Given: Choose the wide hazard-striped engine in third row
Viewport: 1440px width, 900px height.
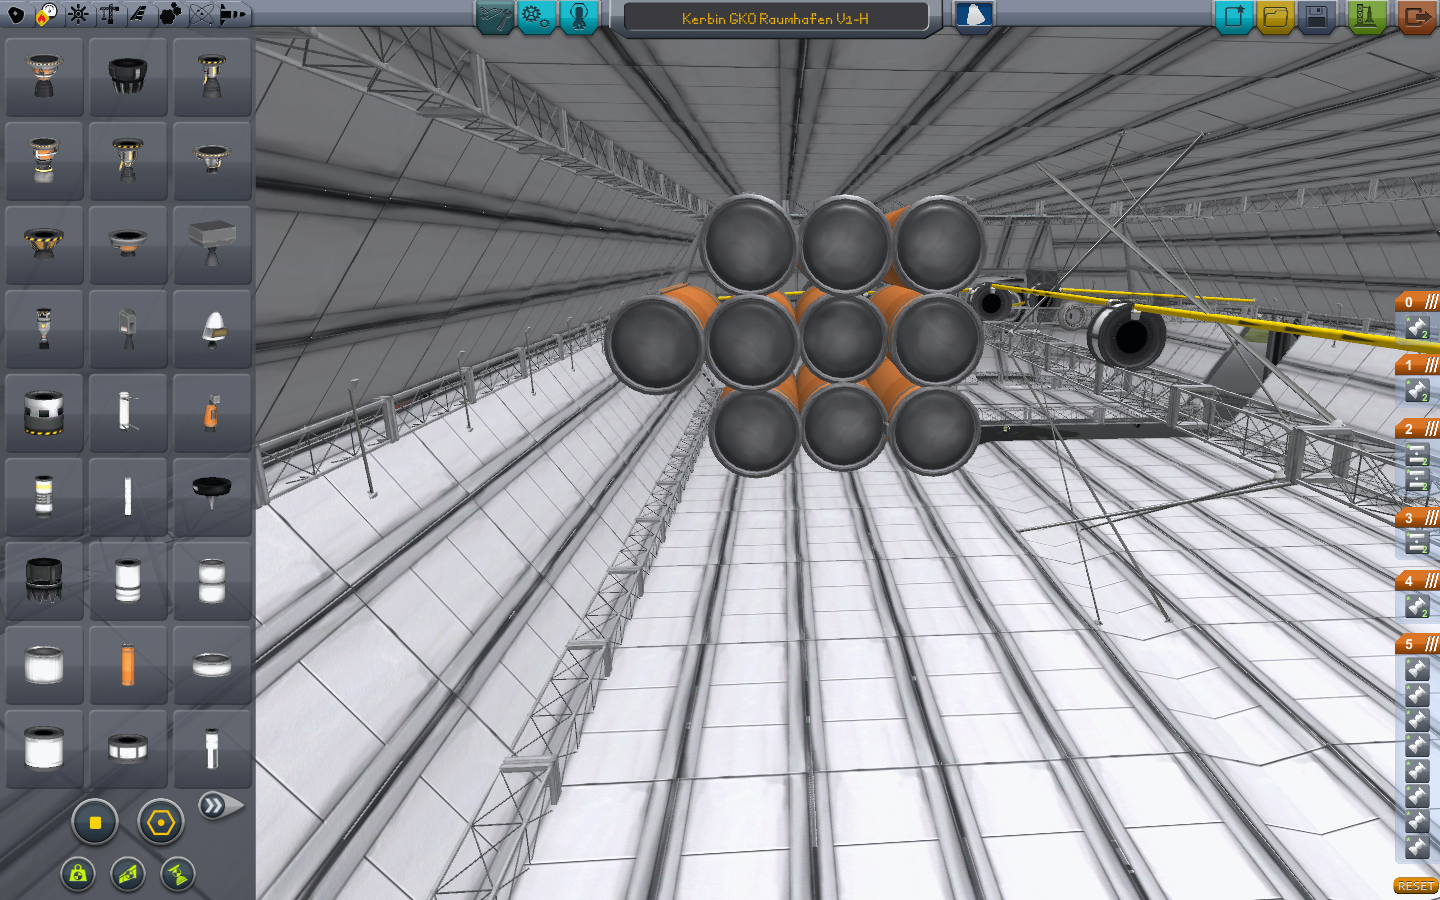Looking at the screenshot, I should tap(44, 245).
